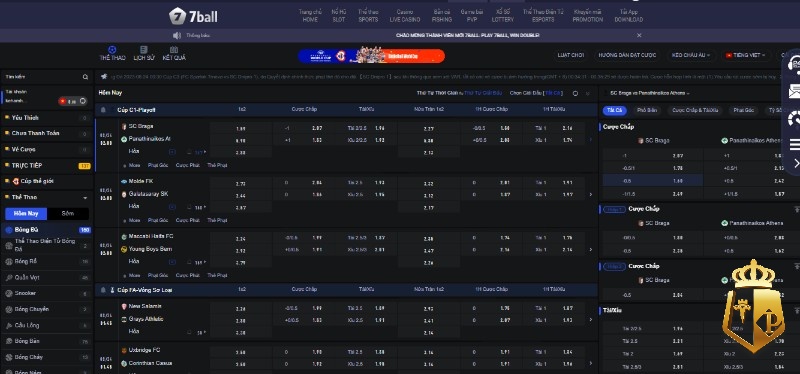Sort by Thứ Tự Giải Đấu
Viewport: 800px width, 374px height.
tap(483, 93)
